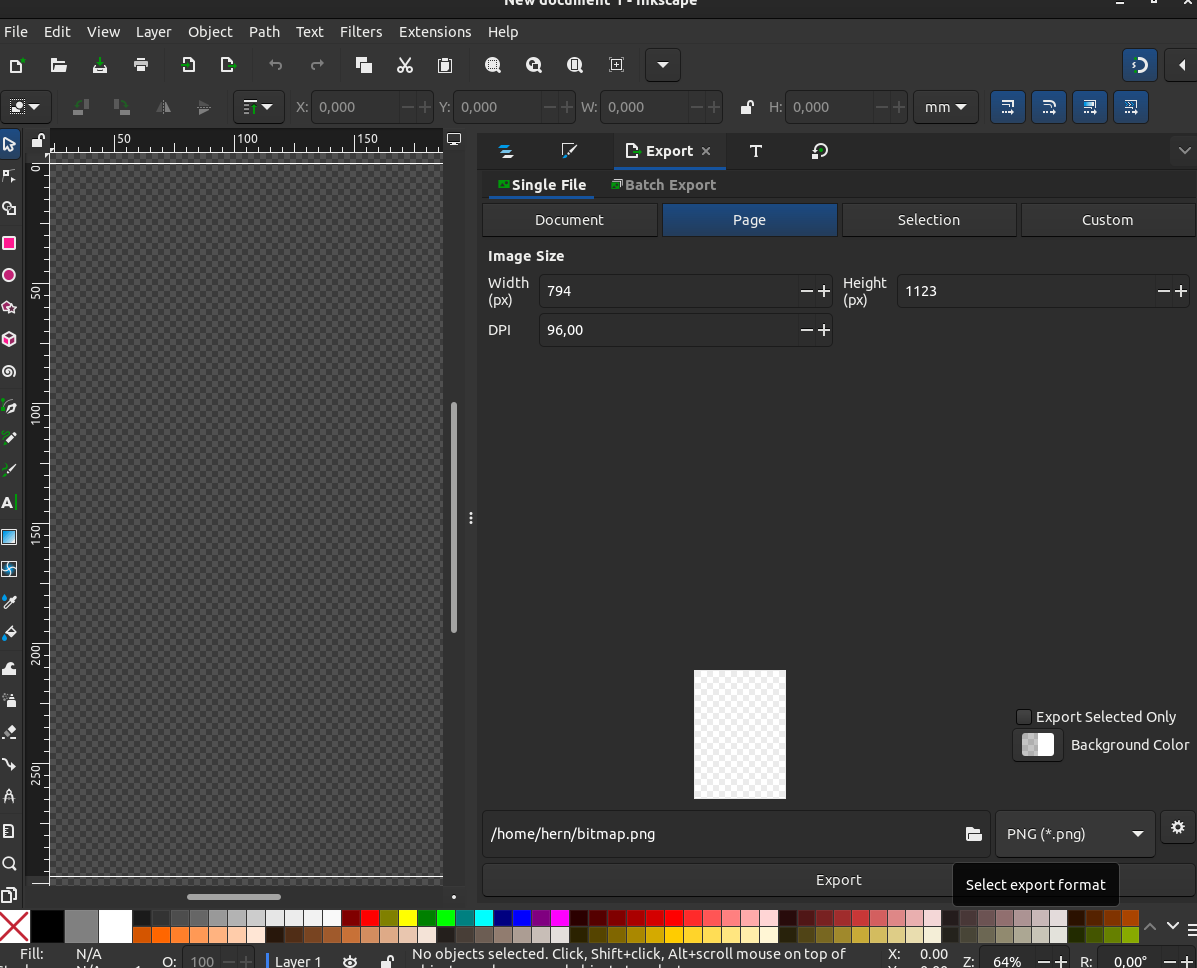Click the Print document icon
1197x968 pixels.
(140, 65)
